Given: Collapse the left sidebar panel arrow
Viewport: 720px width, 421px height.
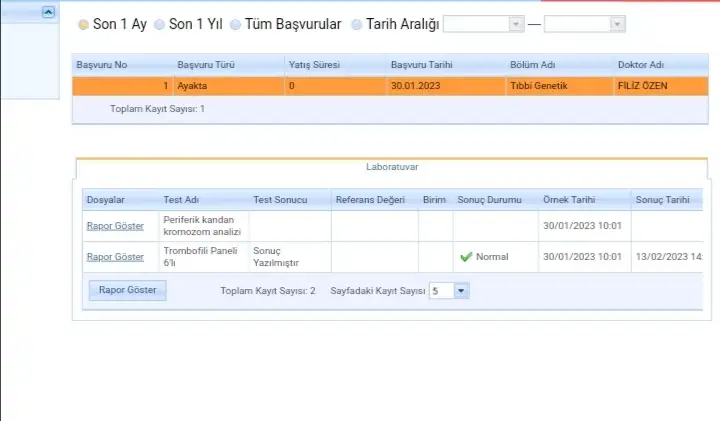Looking at the screenshot, I should point(48,12).
